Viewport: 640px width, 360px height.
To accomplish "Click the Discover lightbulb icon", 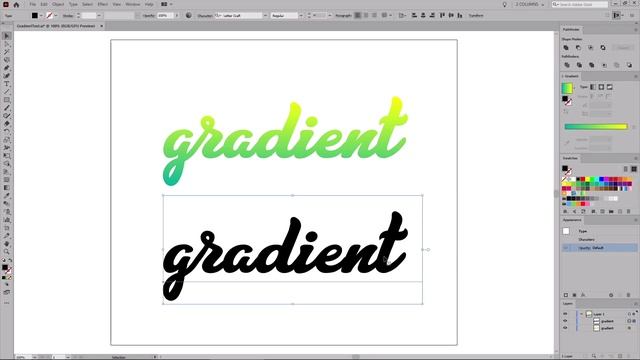I will 504,4.
